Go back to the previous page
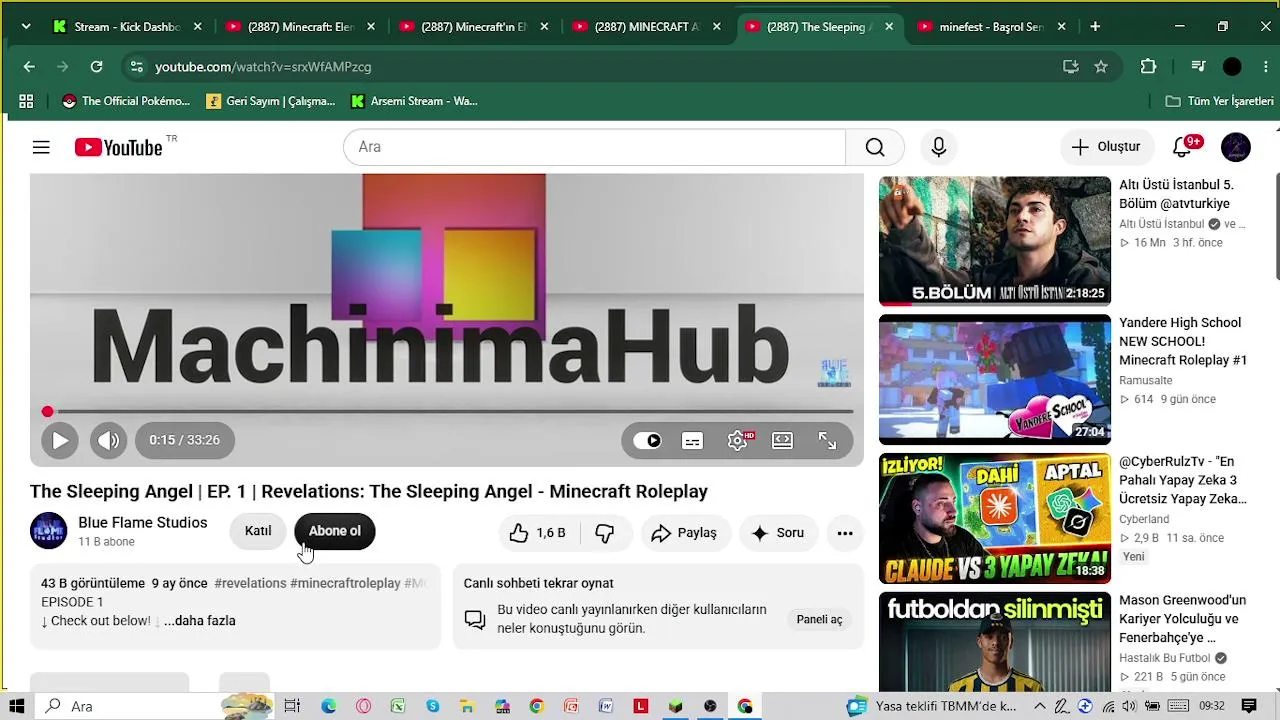Image resolution: width=1280 pixels, height=720 pixels. tap(29, 67)
